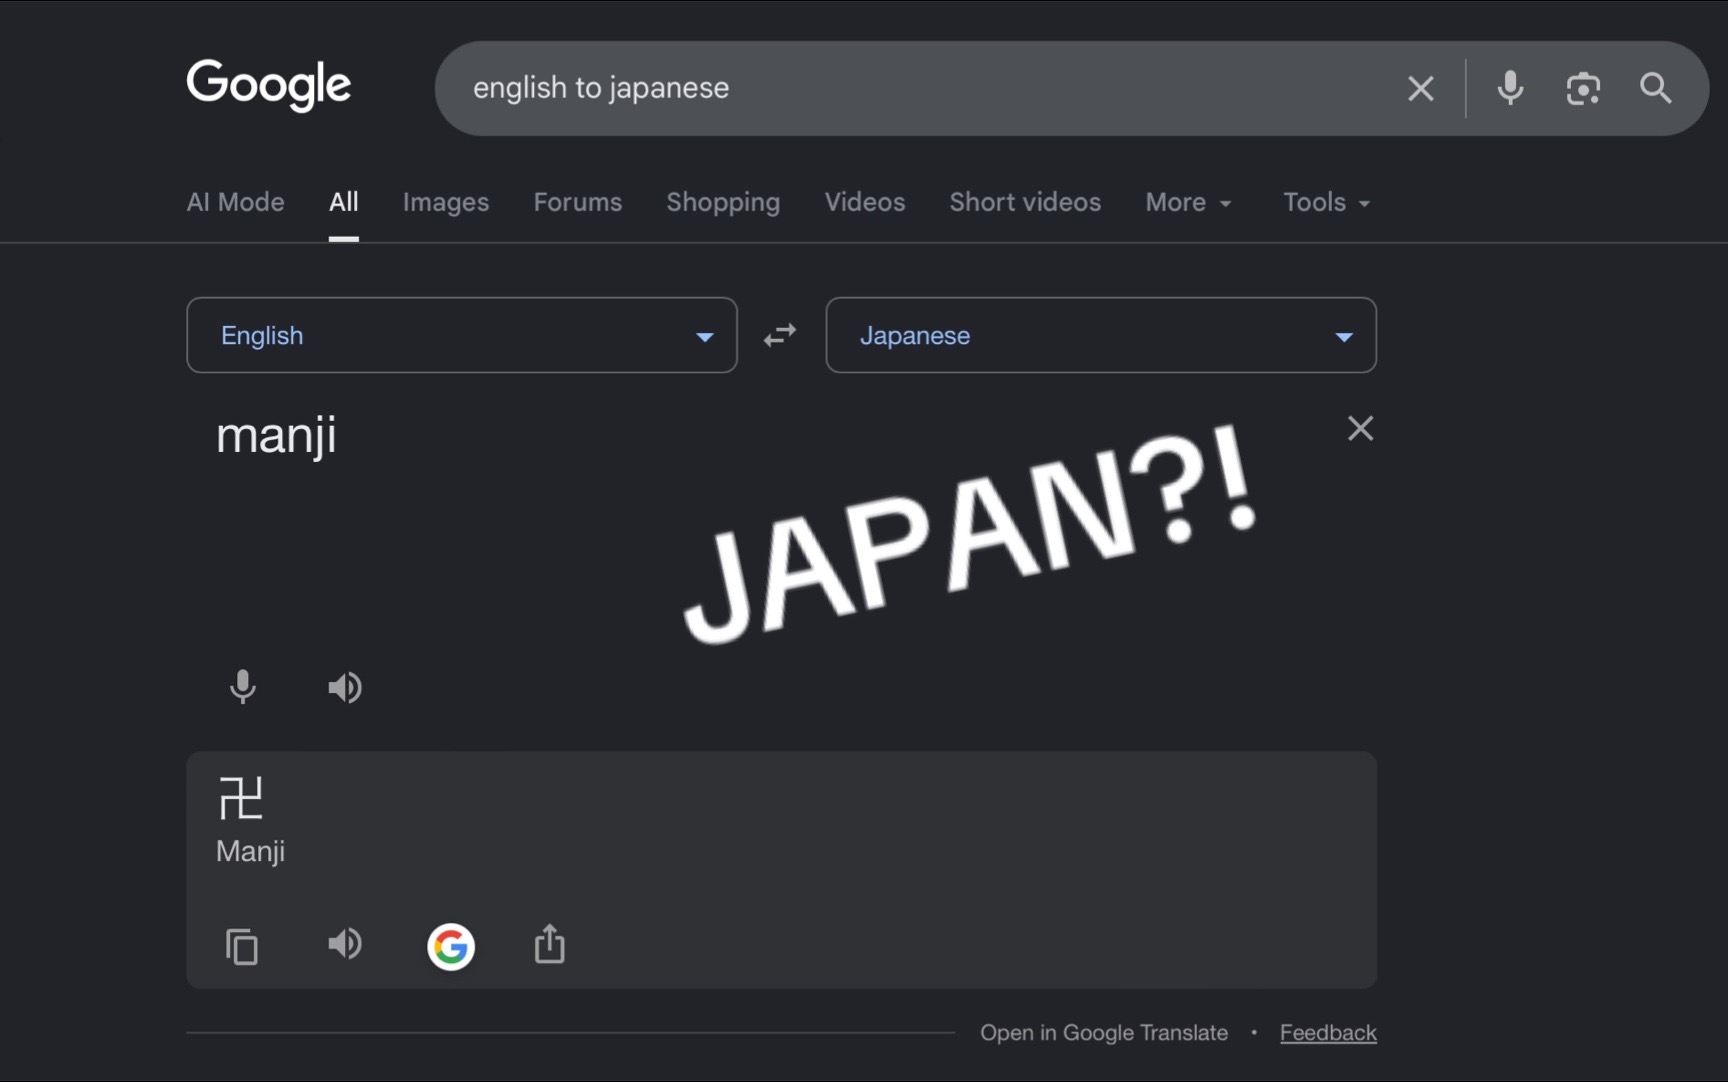
Task: Search the translation with the Google G icon
Action: click(x=451, y=946)
